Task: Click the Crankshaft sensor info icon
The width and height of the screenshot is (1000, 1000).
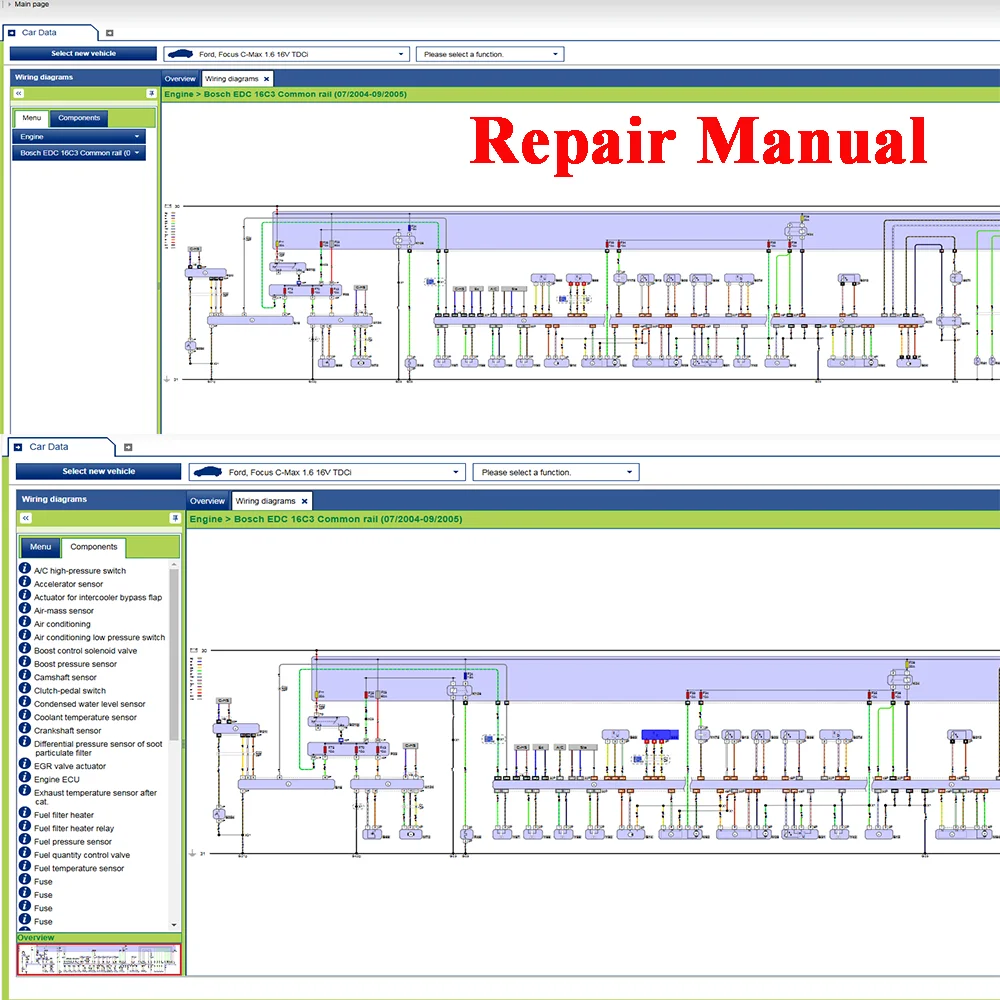Action: tap(25, 730)
